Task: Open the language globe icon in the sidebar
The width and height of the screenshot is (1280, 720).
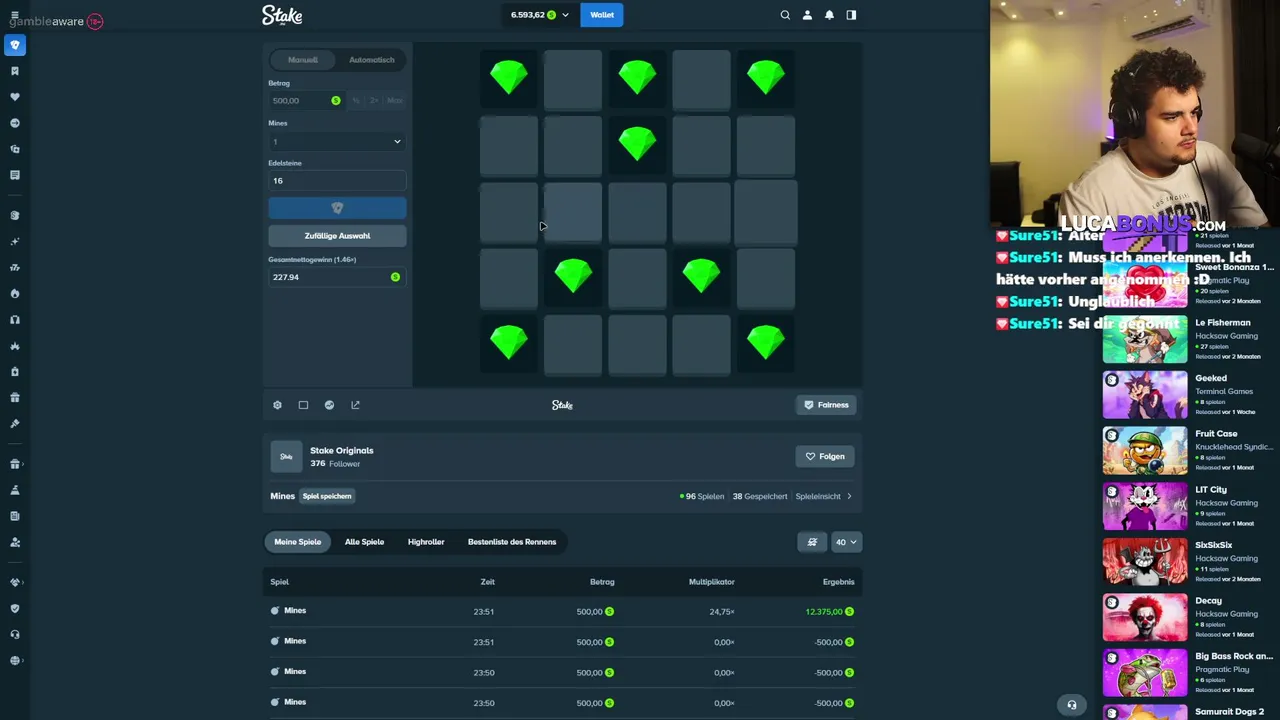Action: (x=14, y=660)
